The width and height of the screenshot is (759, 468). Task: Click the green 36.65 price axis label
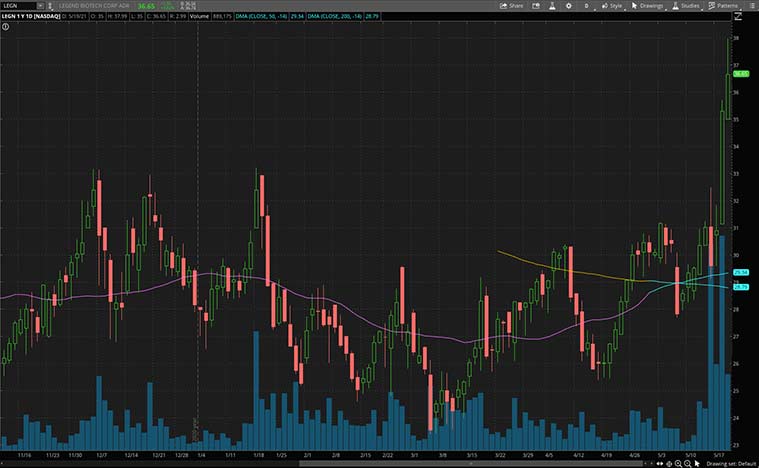pos(741,73)
